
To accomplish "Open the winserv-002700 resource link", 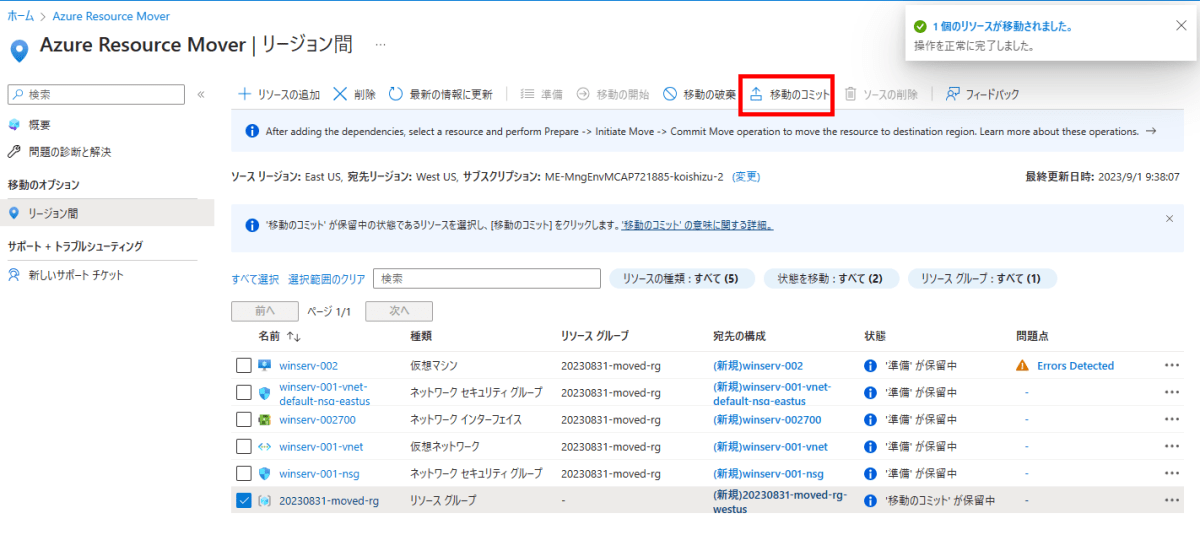I will [x=317, y=420].
